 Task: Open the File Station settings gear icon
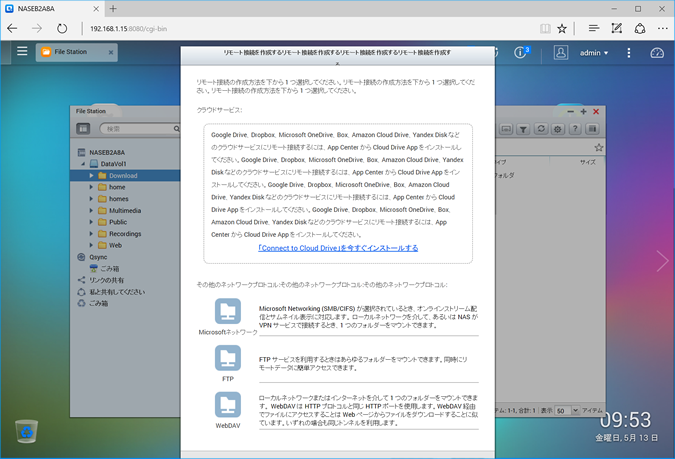click(x=558, y=129)
